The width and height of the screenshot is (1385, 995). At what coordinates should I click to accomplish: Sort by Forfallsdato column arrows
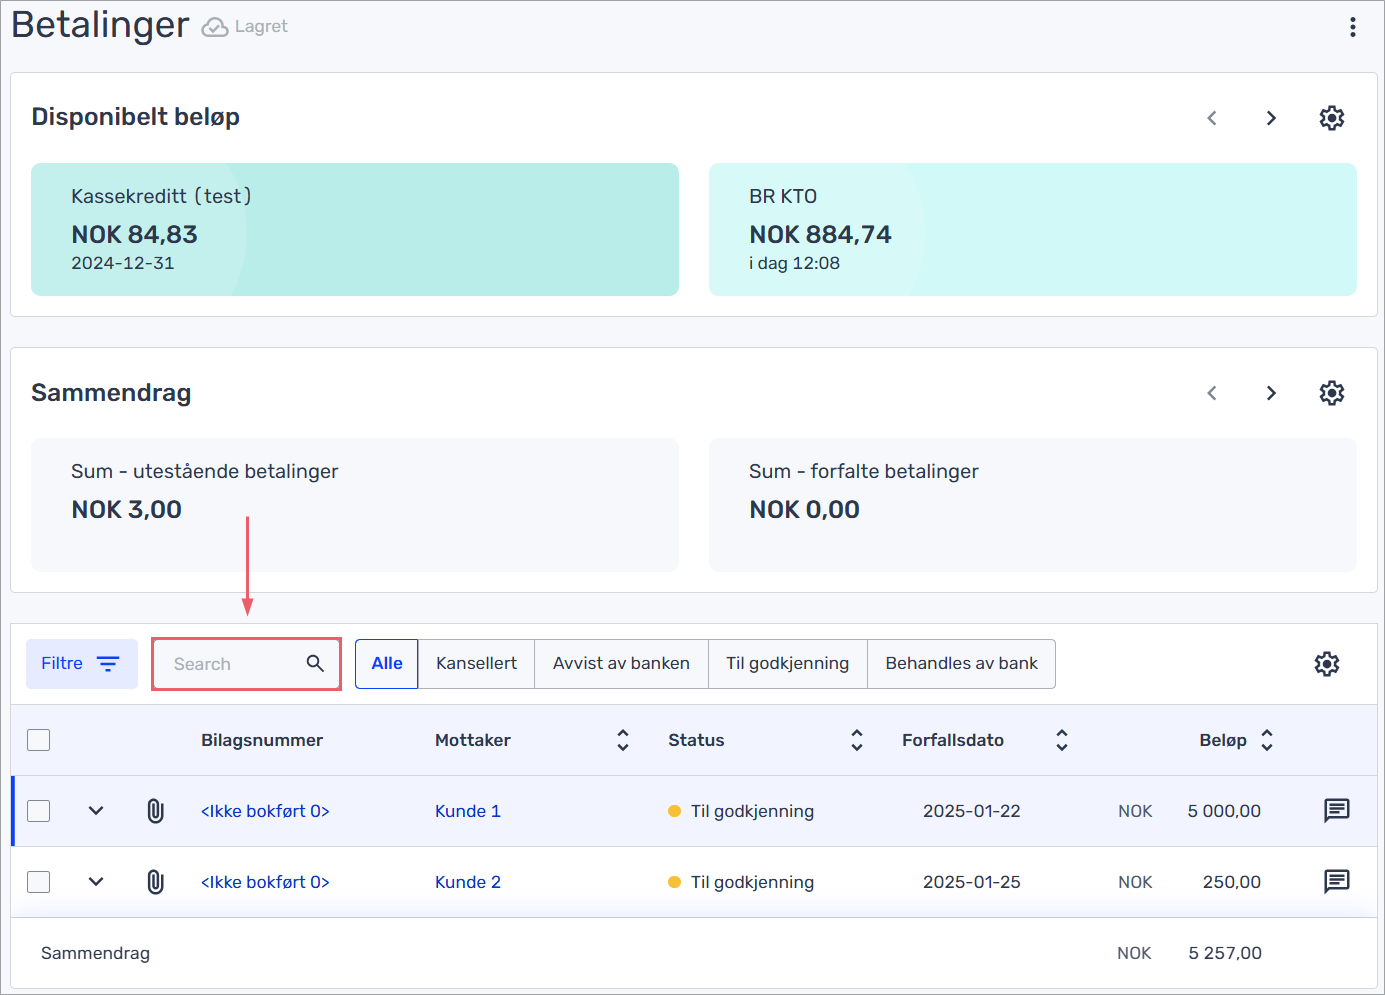(x=1062, y=740)
